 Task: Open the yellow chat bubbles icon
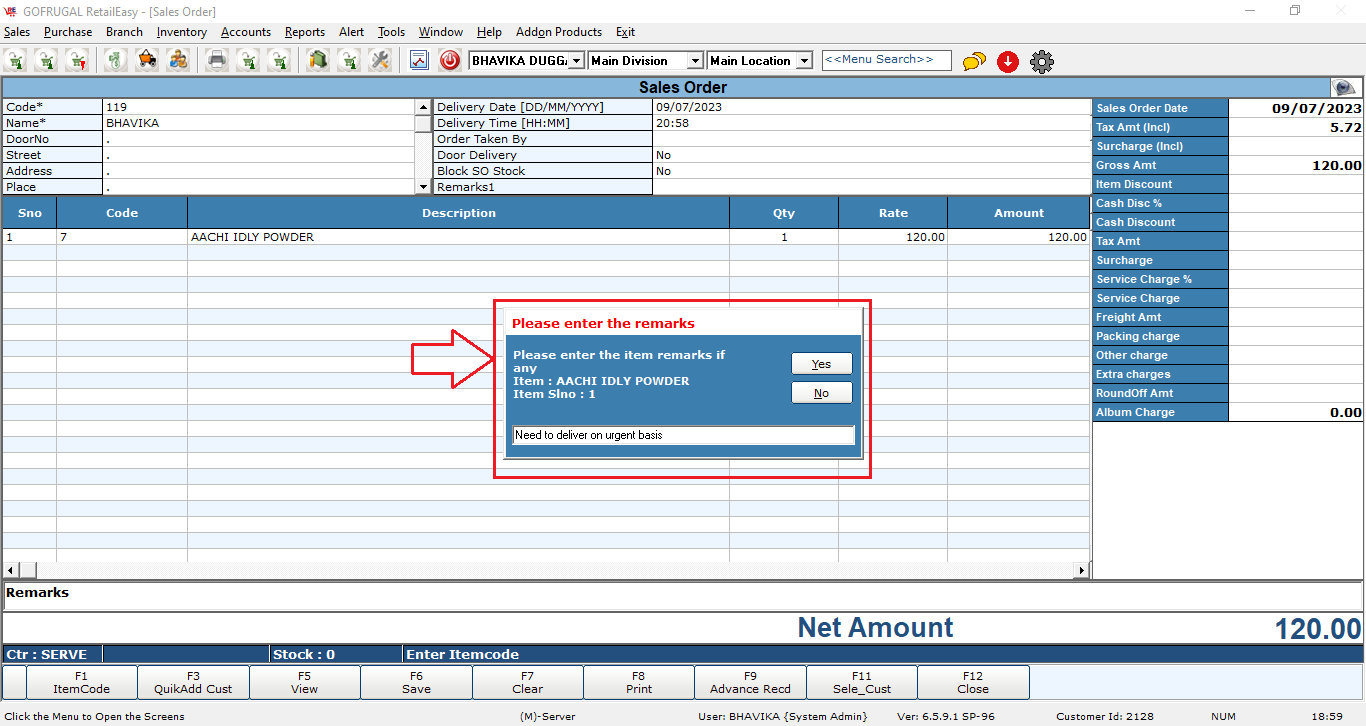974,62
